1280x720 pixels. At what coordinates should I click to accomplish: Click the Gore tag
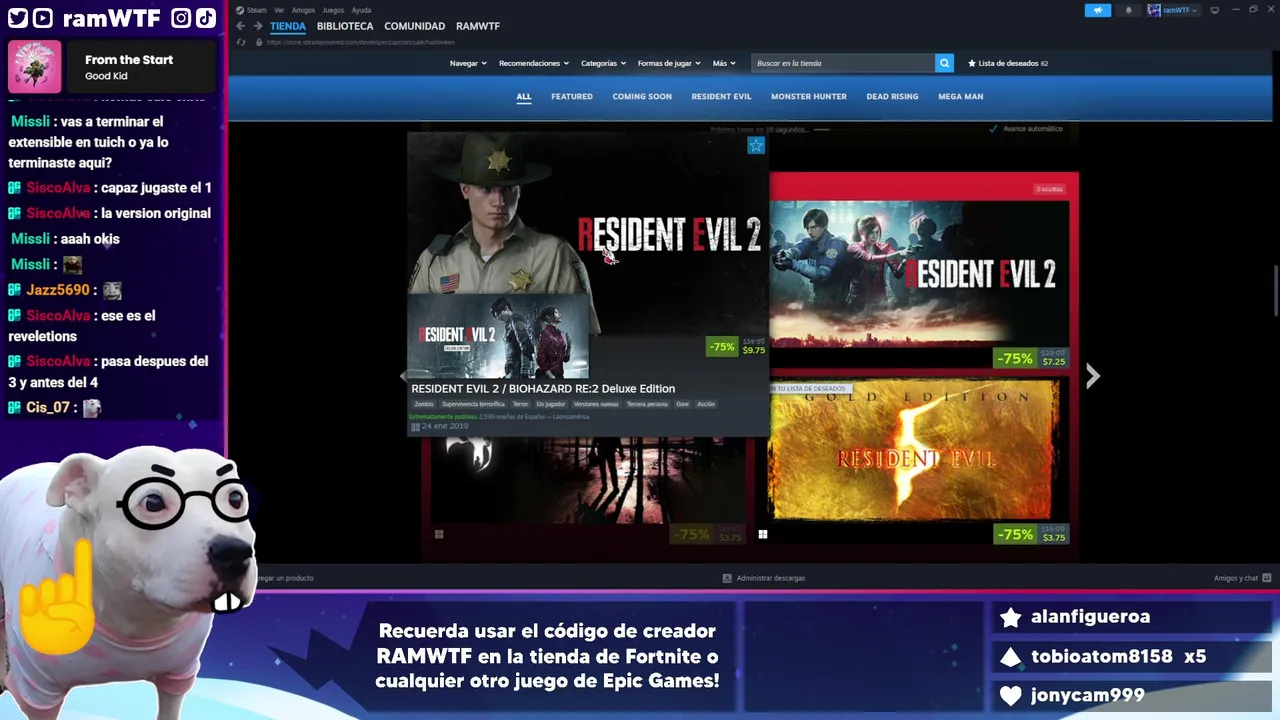click(x=682, y=404)
